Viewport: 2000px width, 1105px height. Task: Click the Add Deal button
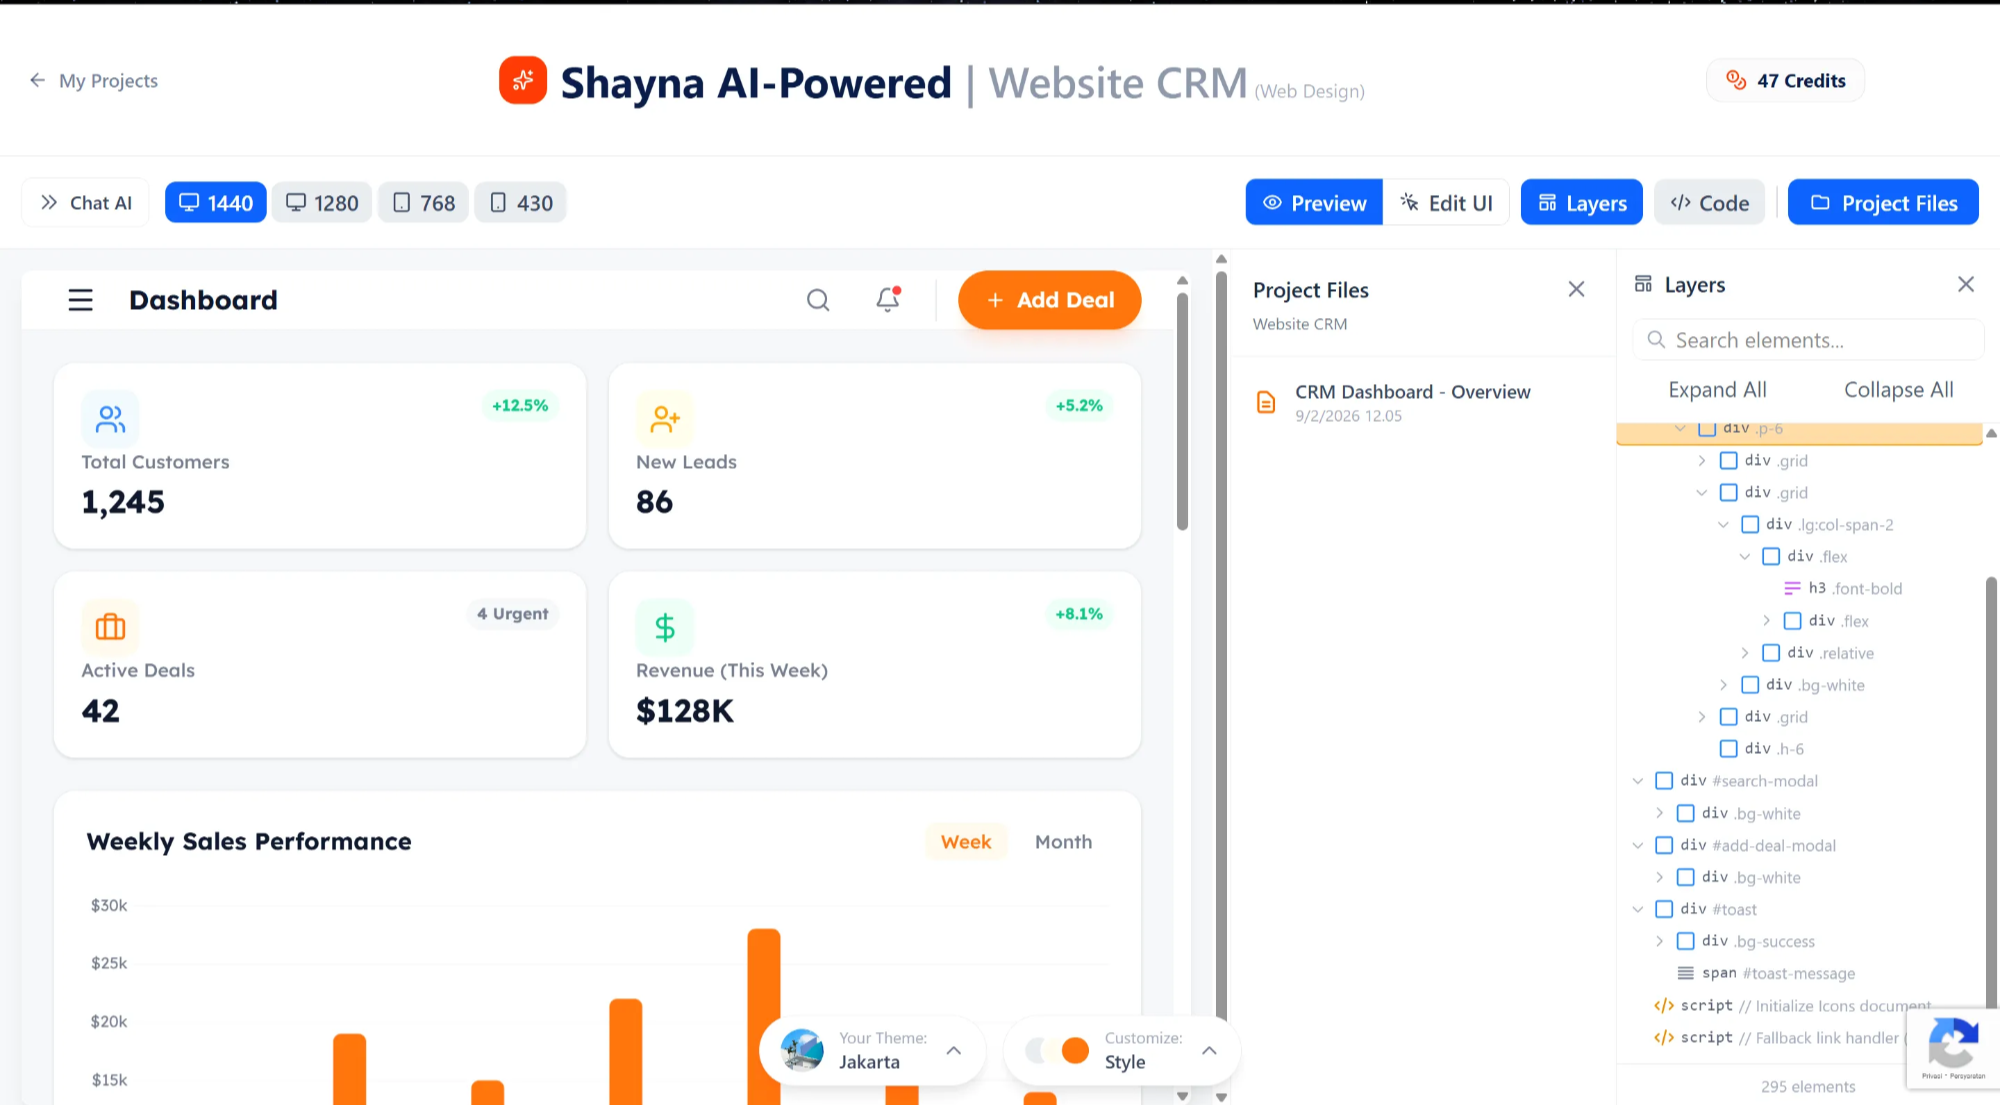click(x=1049, y=300)
